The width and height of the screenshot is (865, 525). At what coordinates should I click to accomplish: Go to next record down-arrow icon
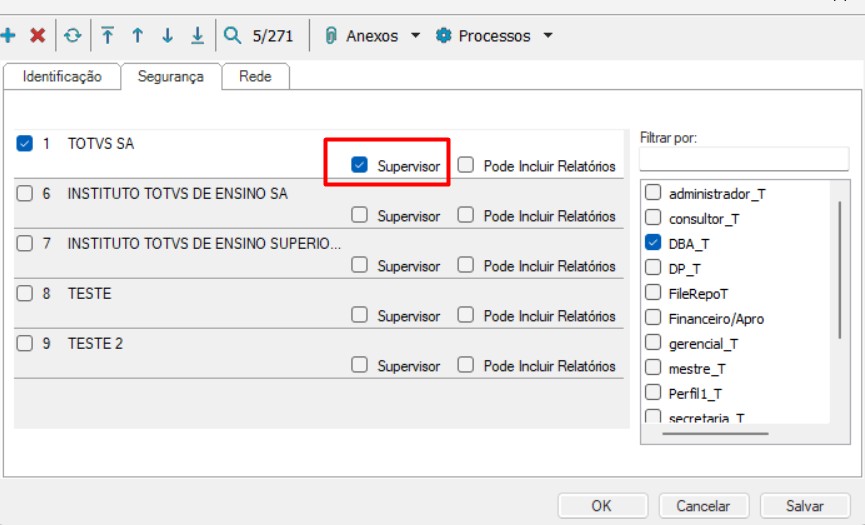tap(167, 36)
